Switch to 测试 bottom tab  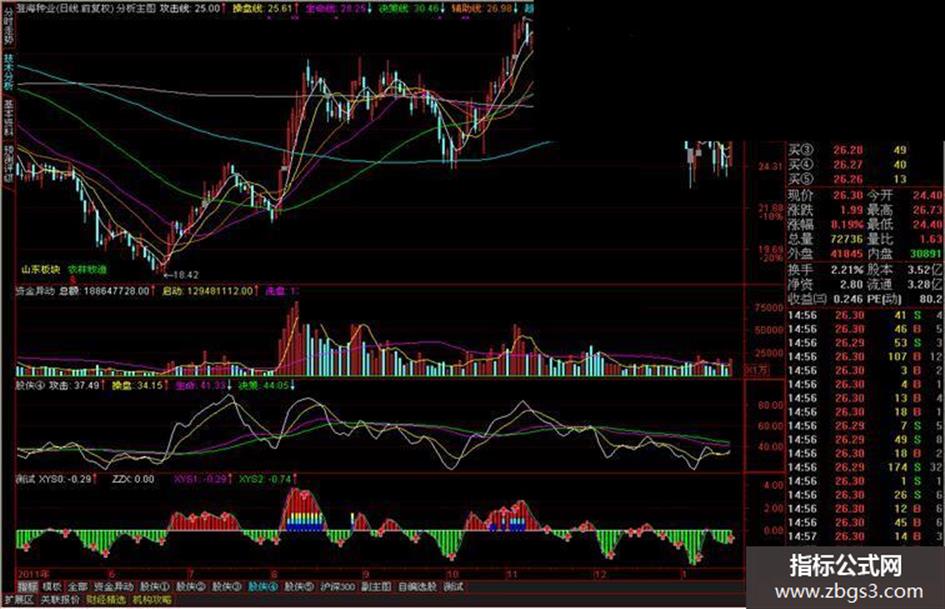453,586
